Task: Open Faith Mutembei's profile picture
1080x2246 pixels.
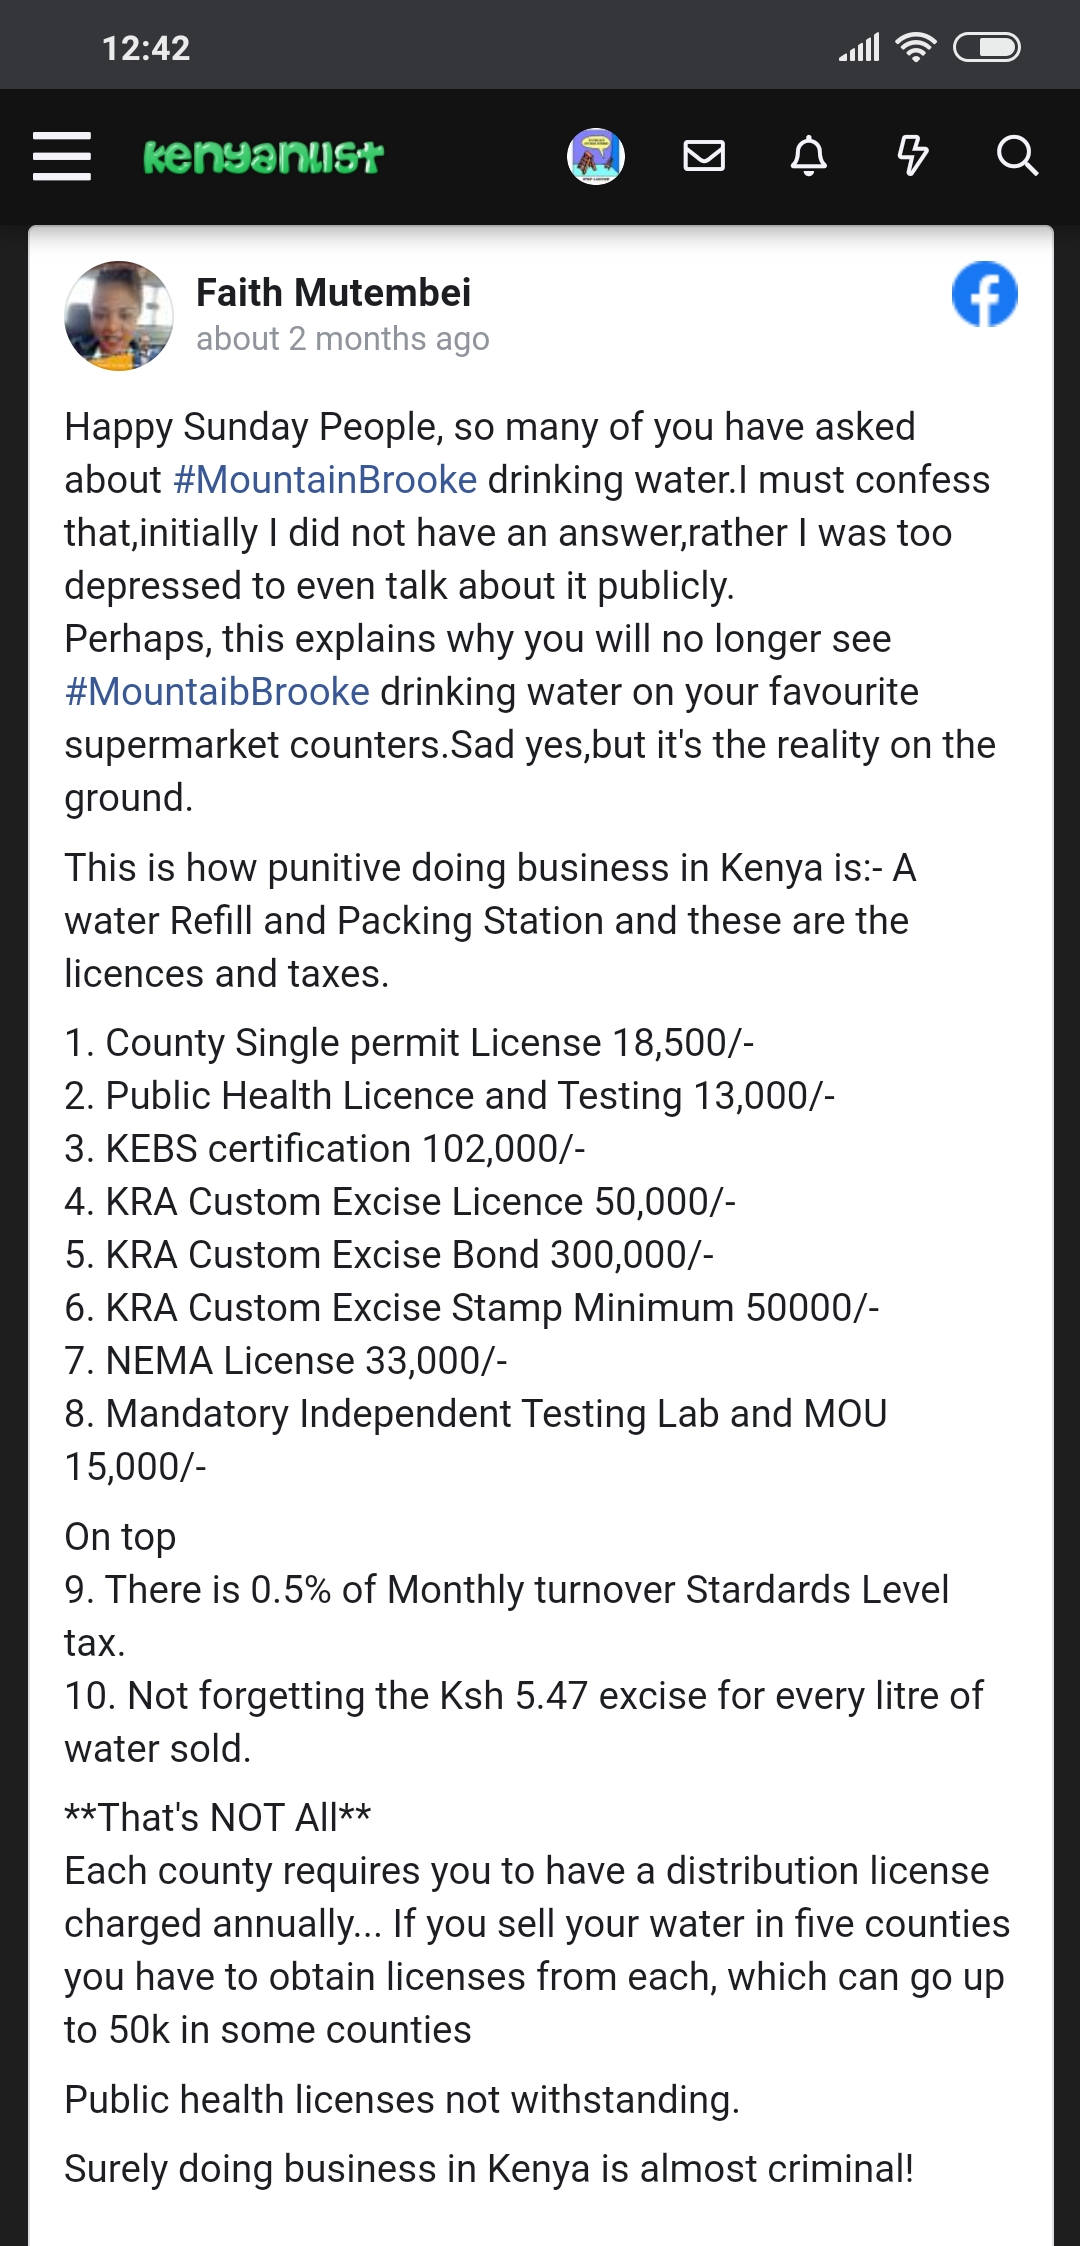Action: (x=119, y=316)
